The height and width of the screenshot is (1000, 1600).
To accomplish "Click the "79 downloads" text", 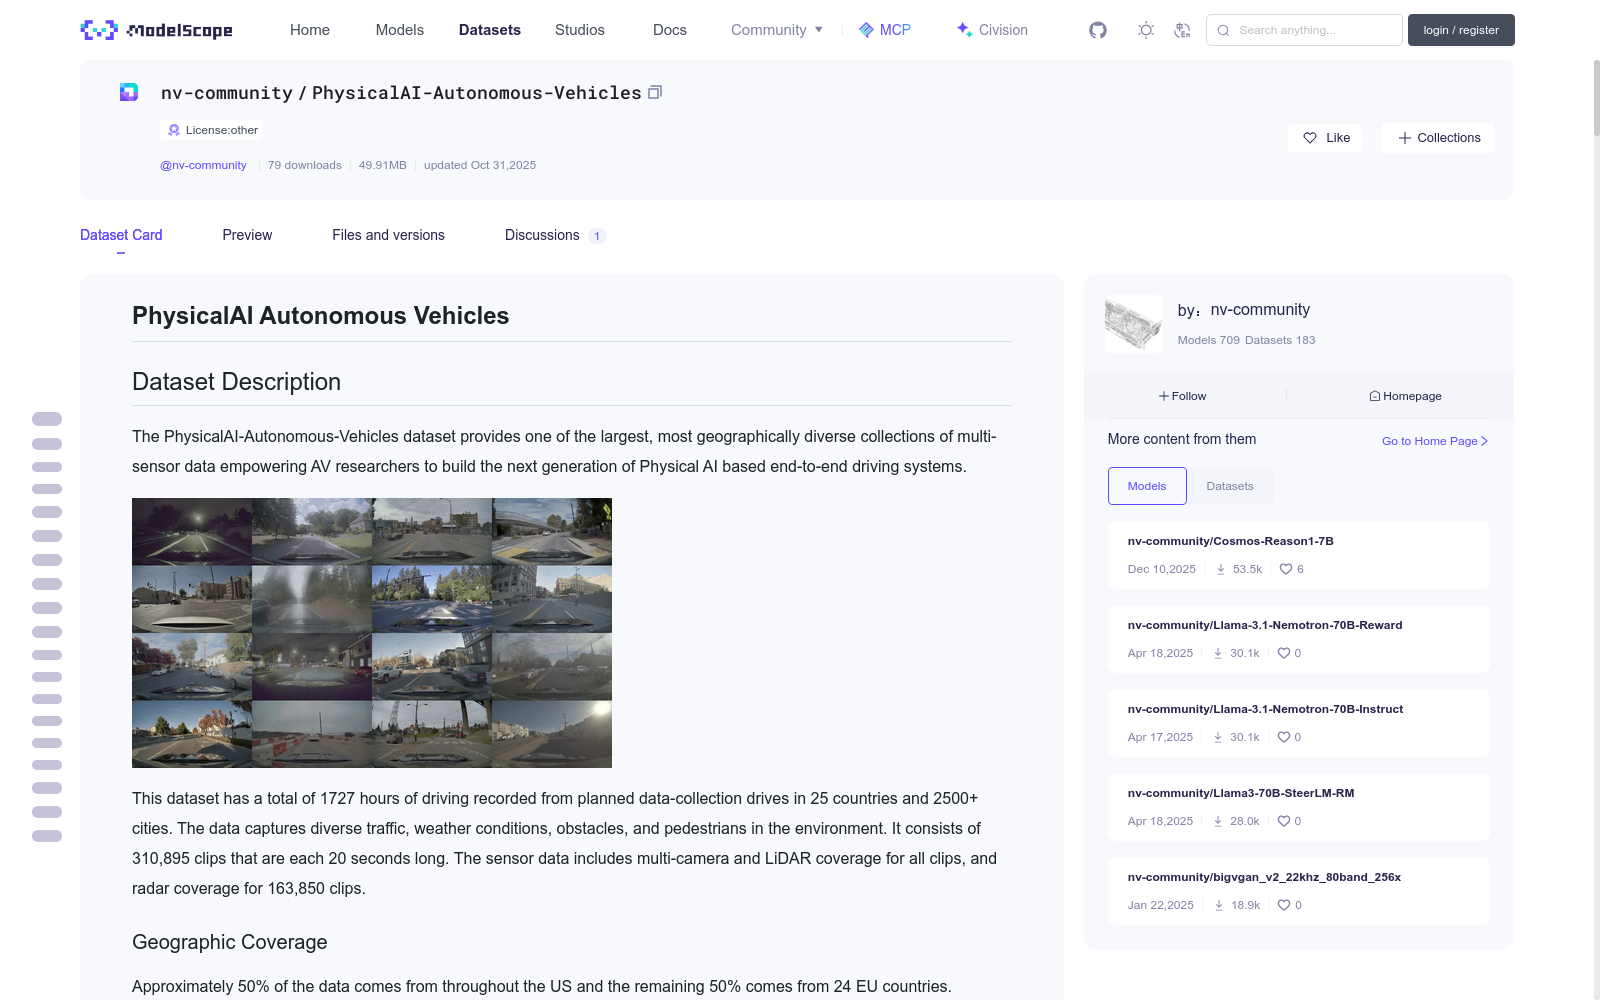I will (x=305, y=165).
